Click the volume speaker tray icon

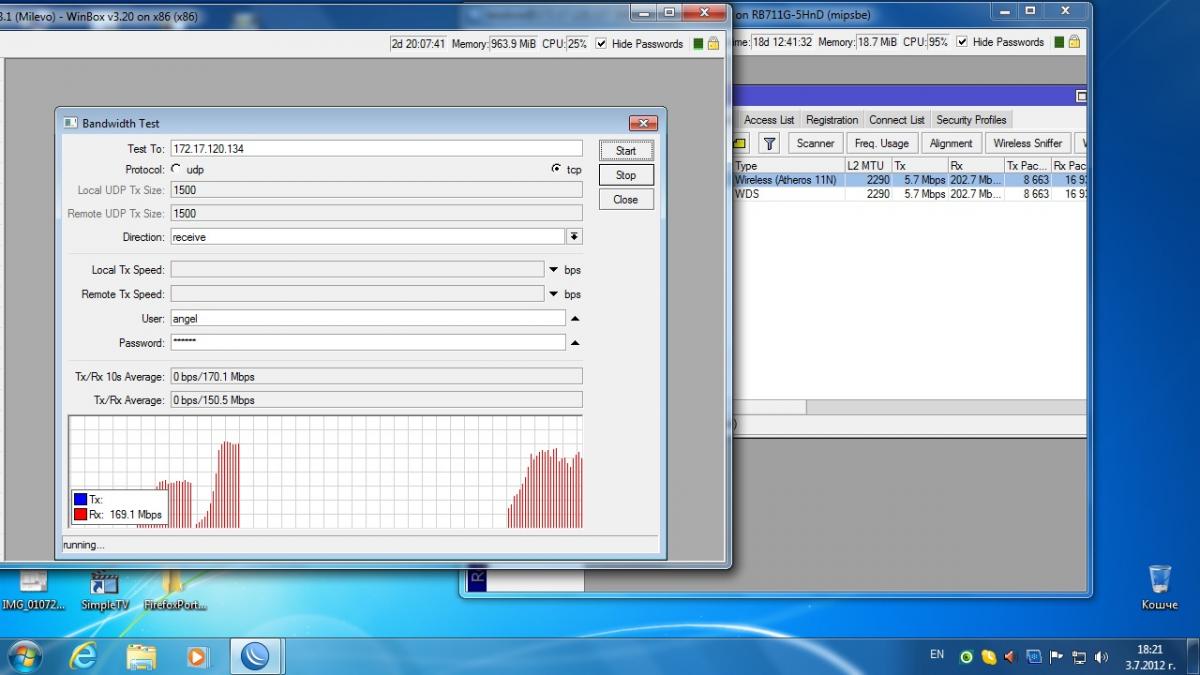1101,657
